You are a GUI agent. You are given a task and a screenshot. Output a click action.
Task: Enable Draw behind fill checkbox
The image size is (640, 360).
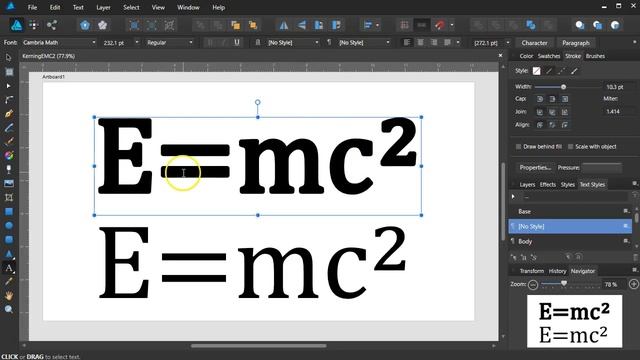click(x=518, y=147)
